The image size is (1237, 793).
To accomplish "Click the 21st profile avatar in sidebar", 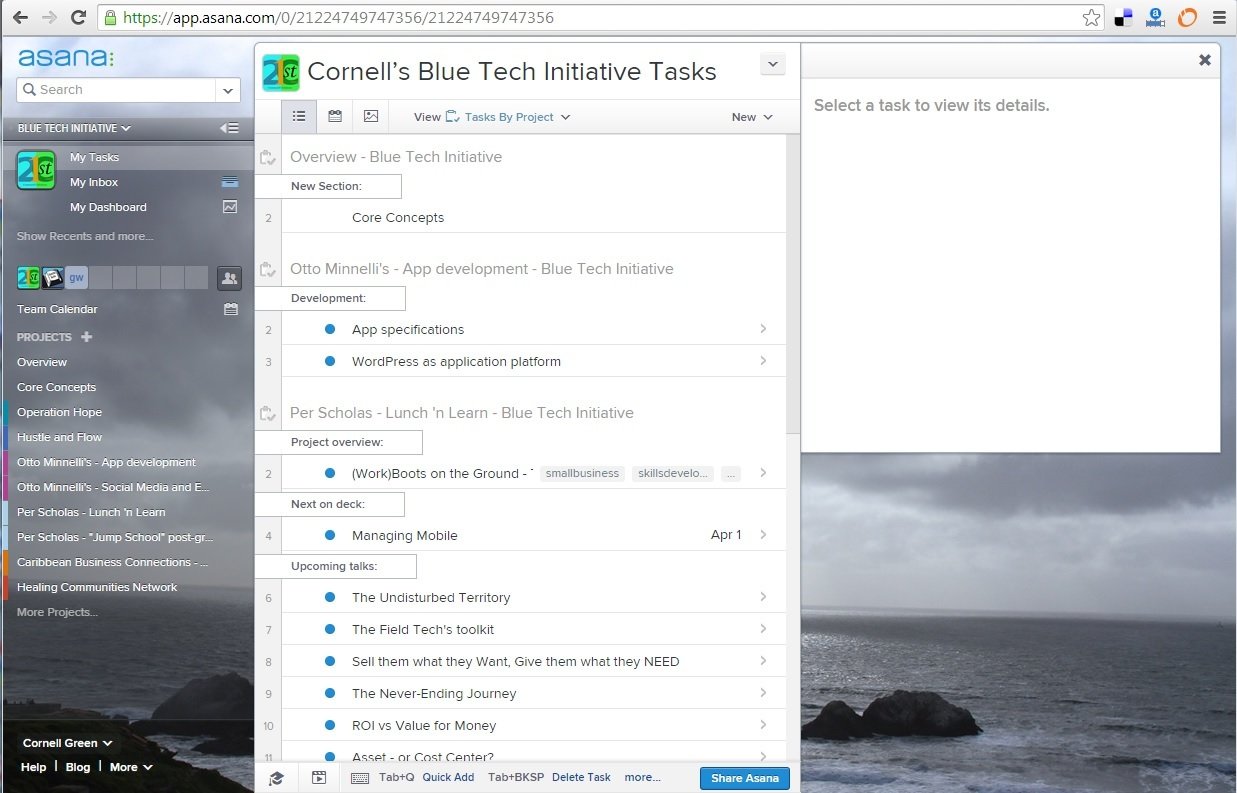I will tap(36, 170).
